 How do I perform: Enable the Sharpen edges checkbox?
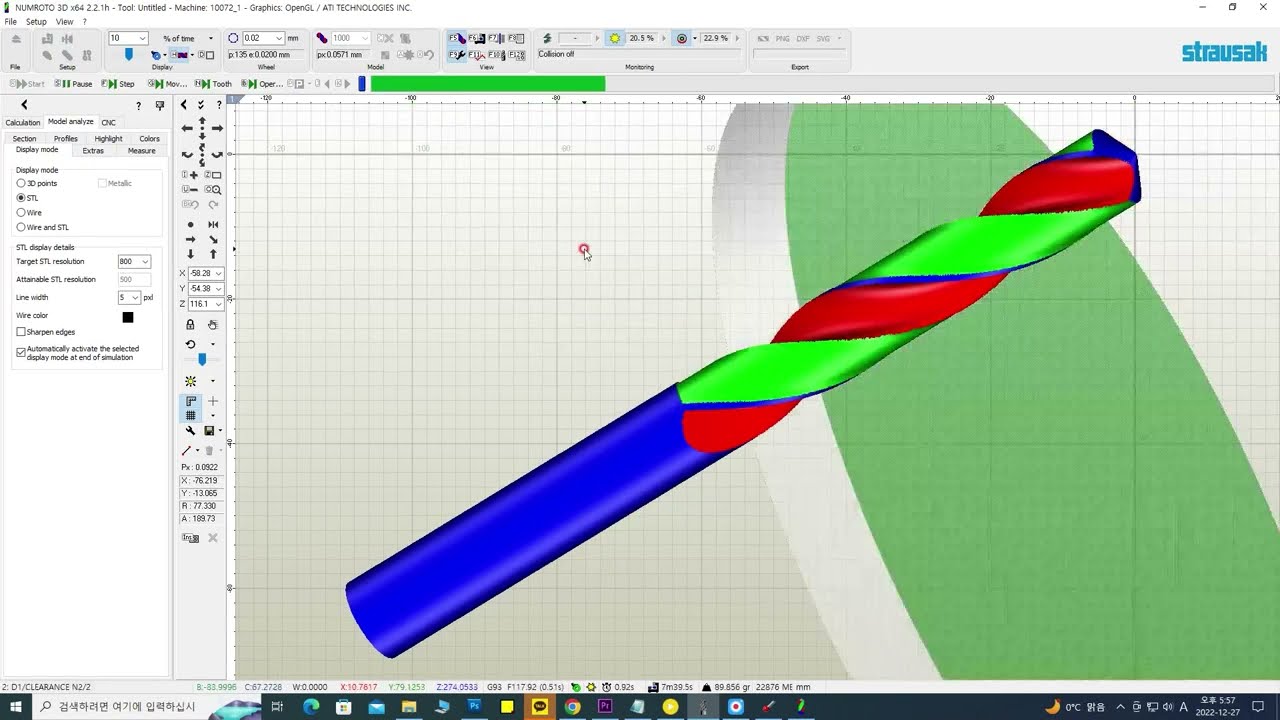click(21, 332)
